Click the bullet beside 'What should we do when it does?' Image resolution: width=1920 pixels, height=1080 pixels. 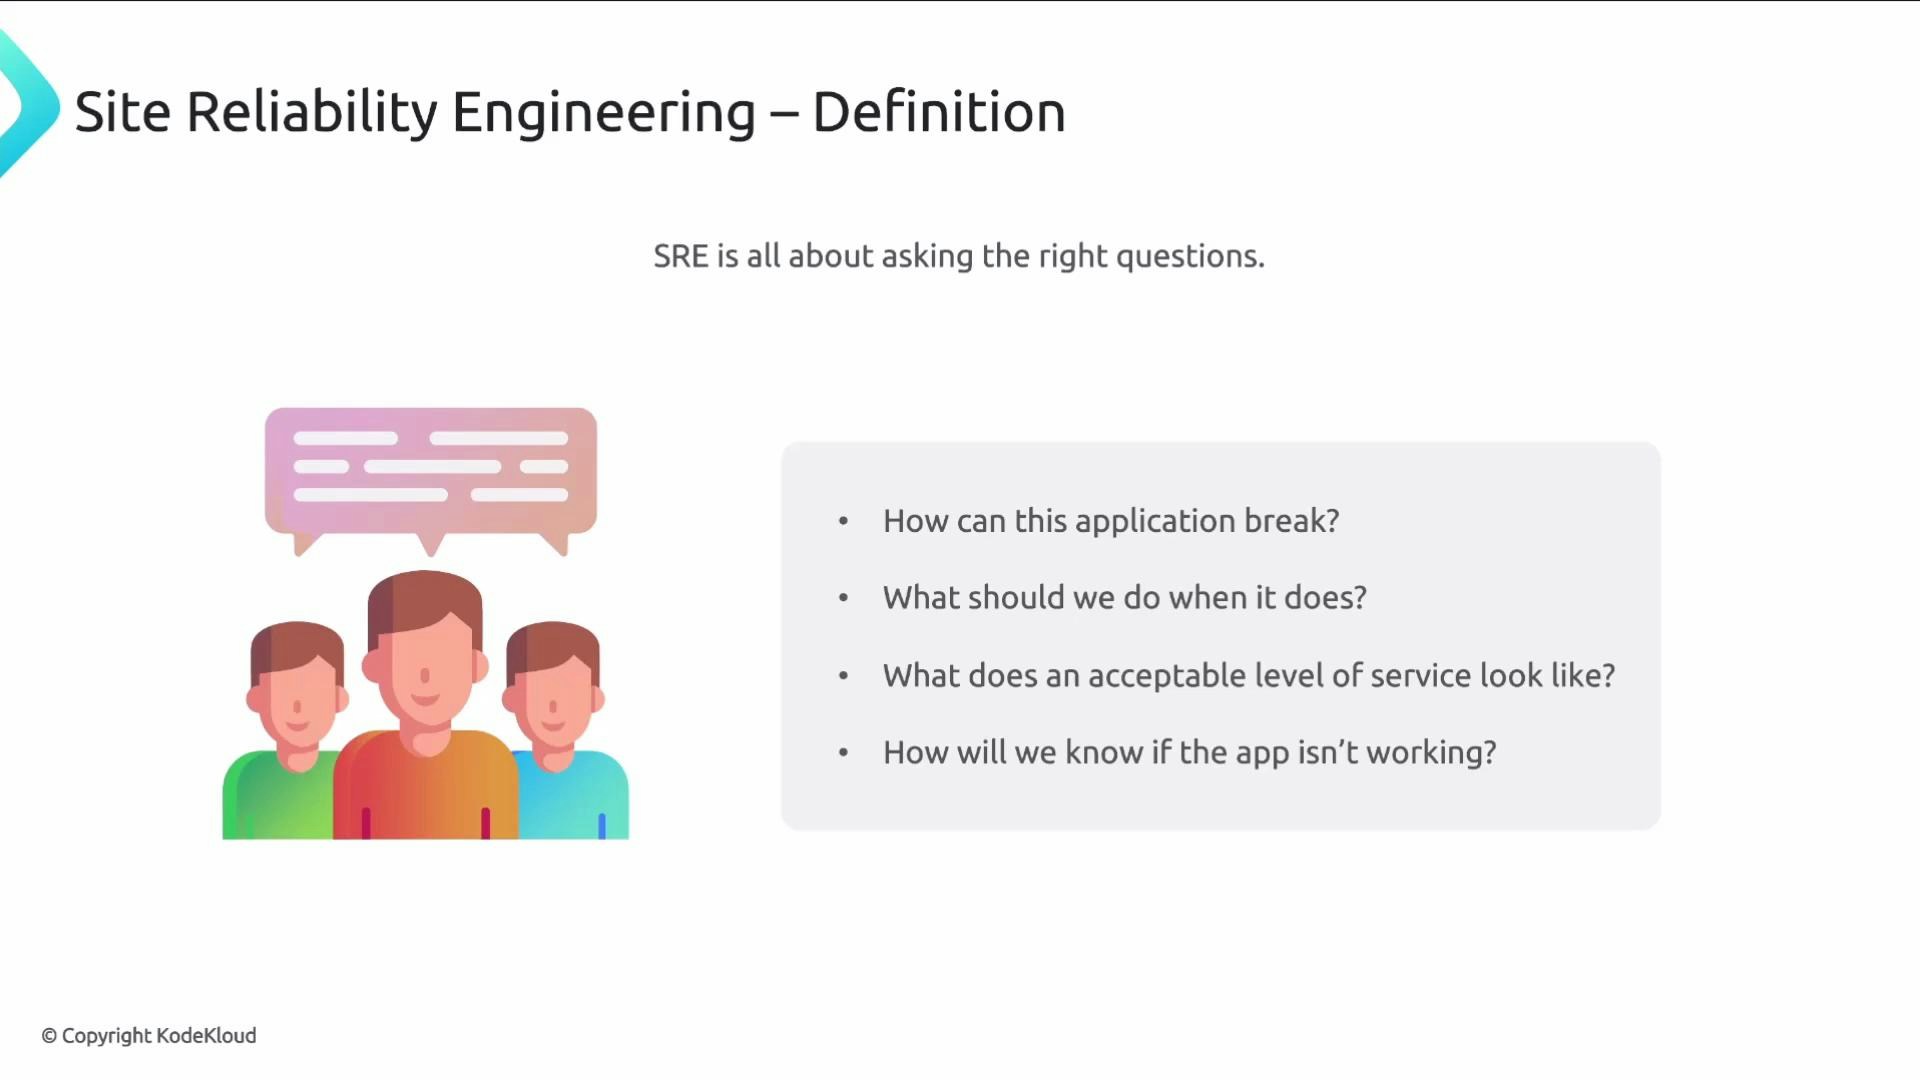(x=843, y=598)
